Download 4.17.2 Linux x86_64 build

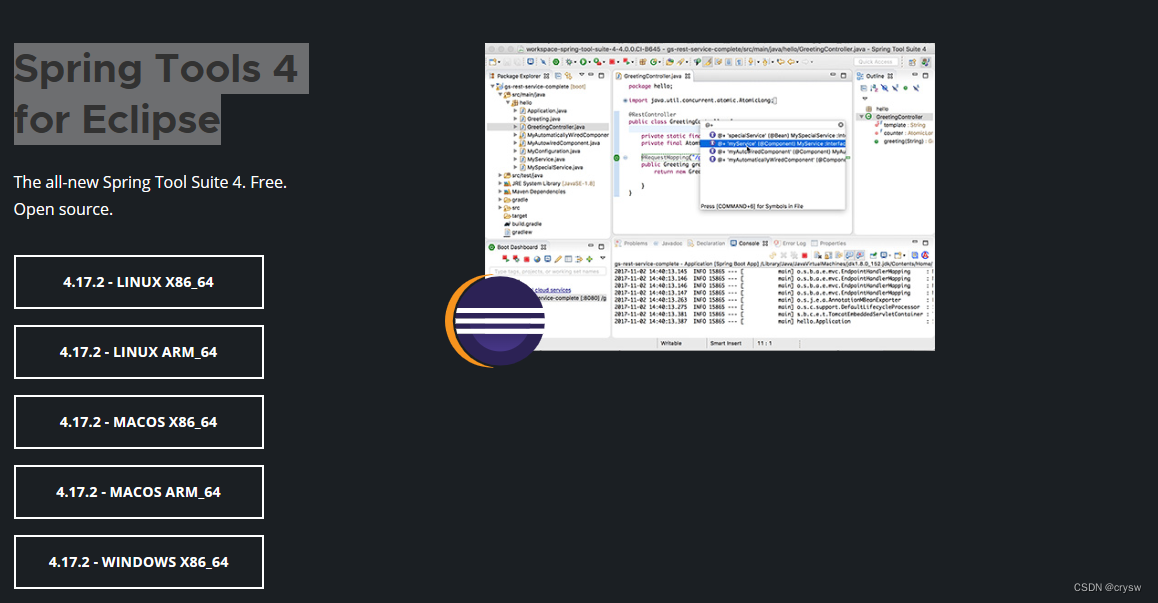click(139, 282)
